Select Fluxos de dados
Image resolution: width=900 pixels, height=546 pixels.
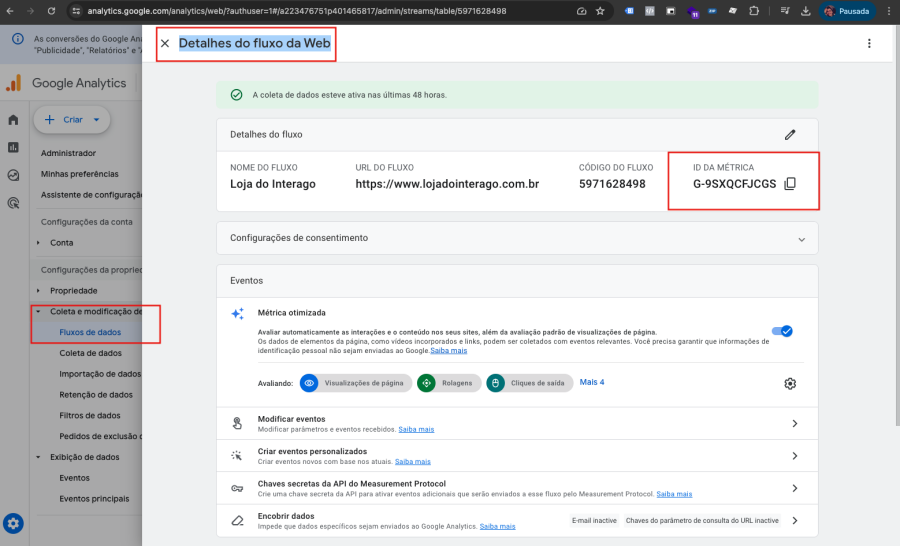coord(90,332)
